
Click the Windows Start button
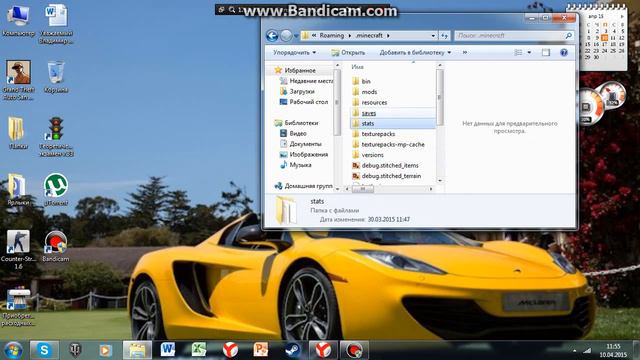pos(13,350)
